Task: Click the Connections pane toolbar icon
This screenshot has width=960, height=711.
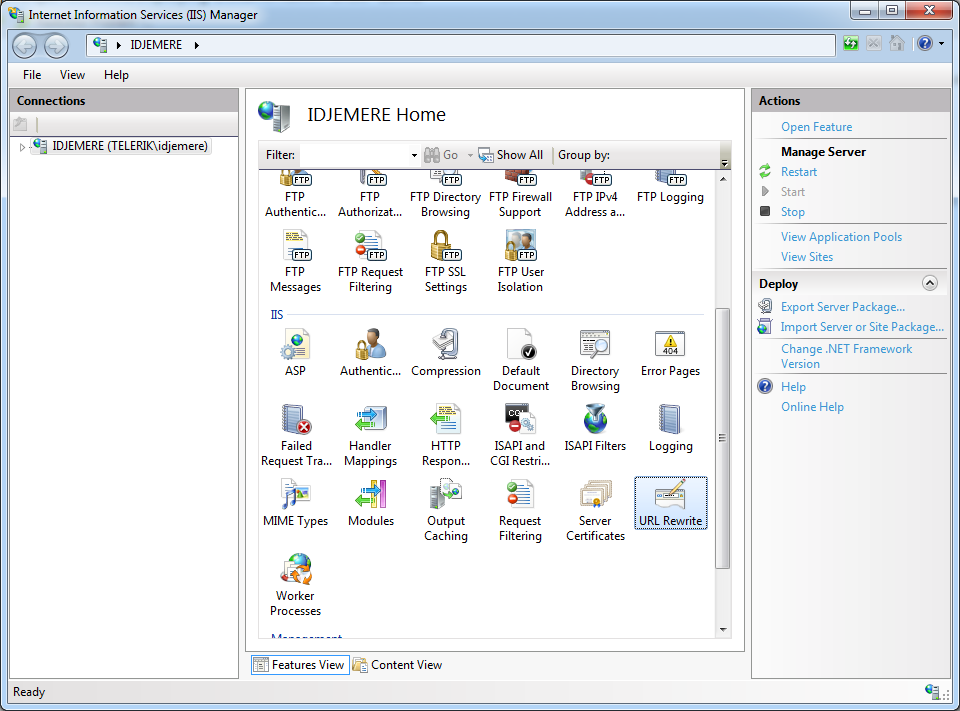Action: 21,124
